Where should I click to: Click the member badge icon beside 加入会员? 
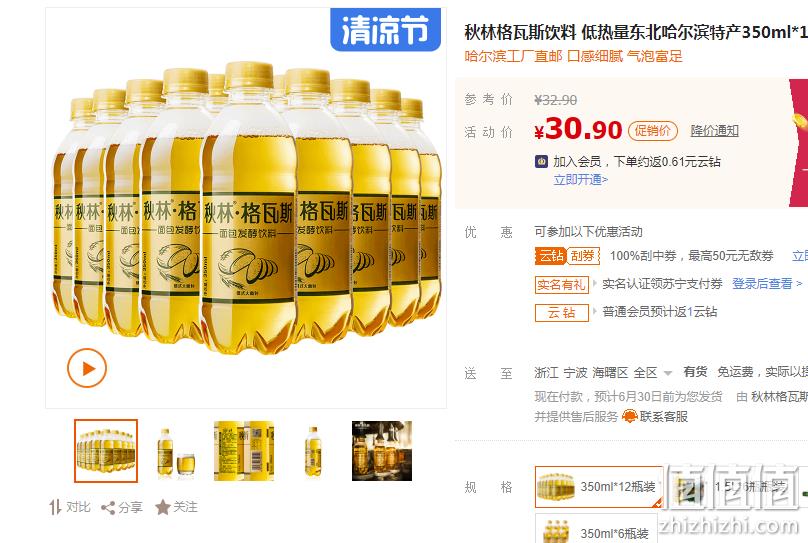(x=541, y=161)
